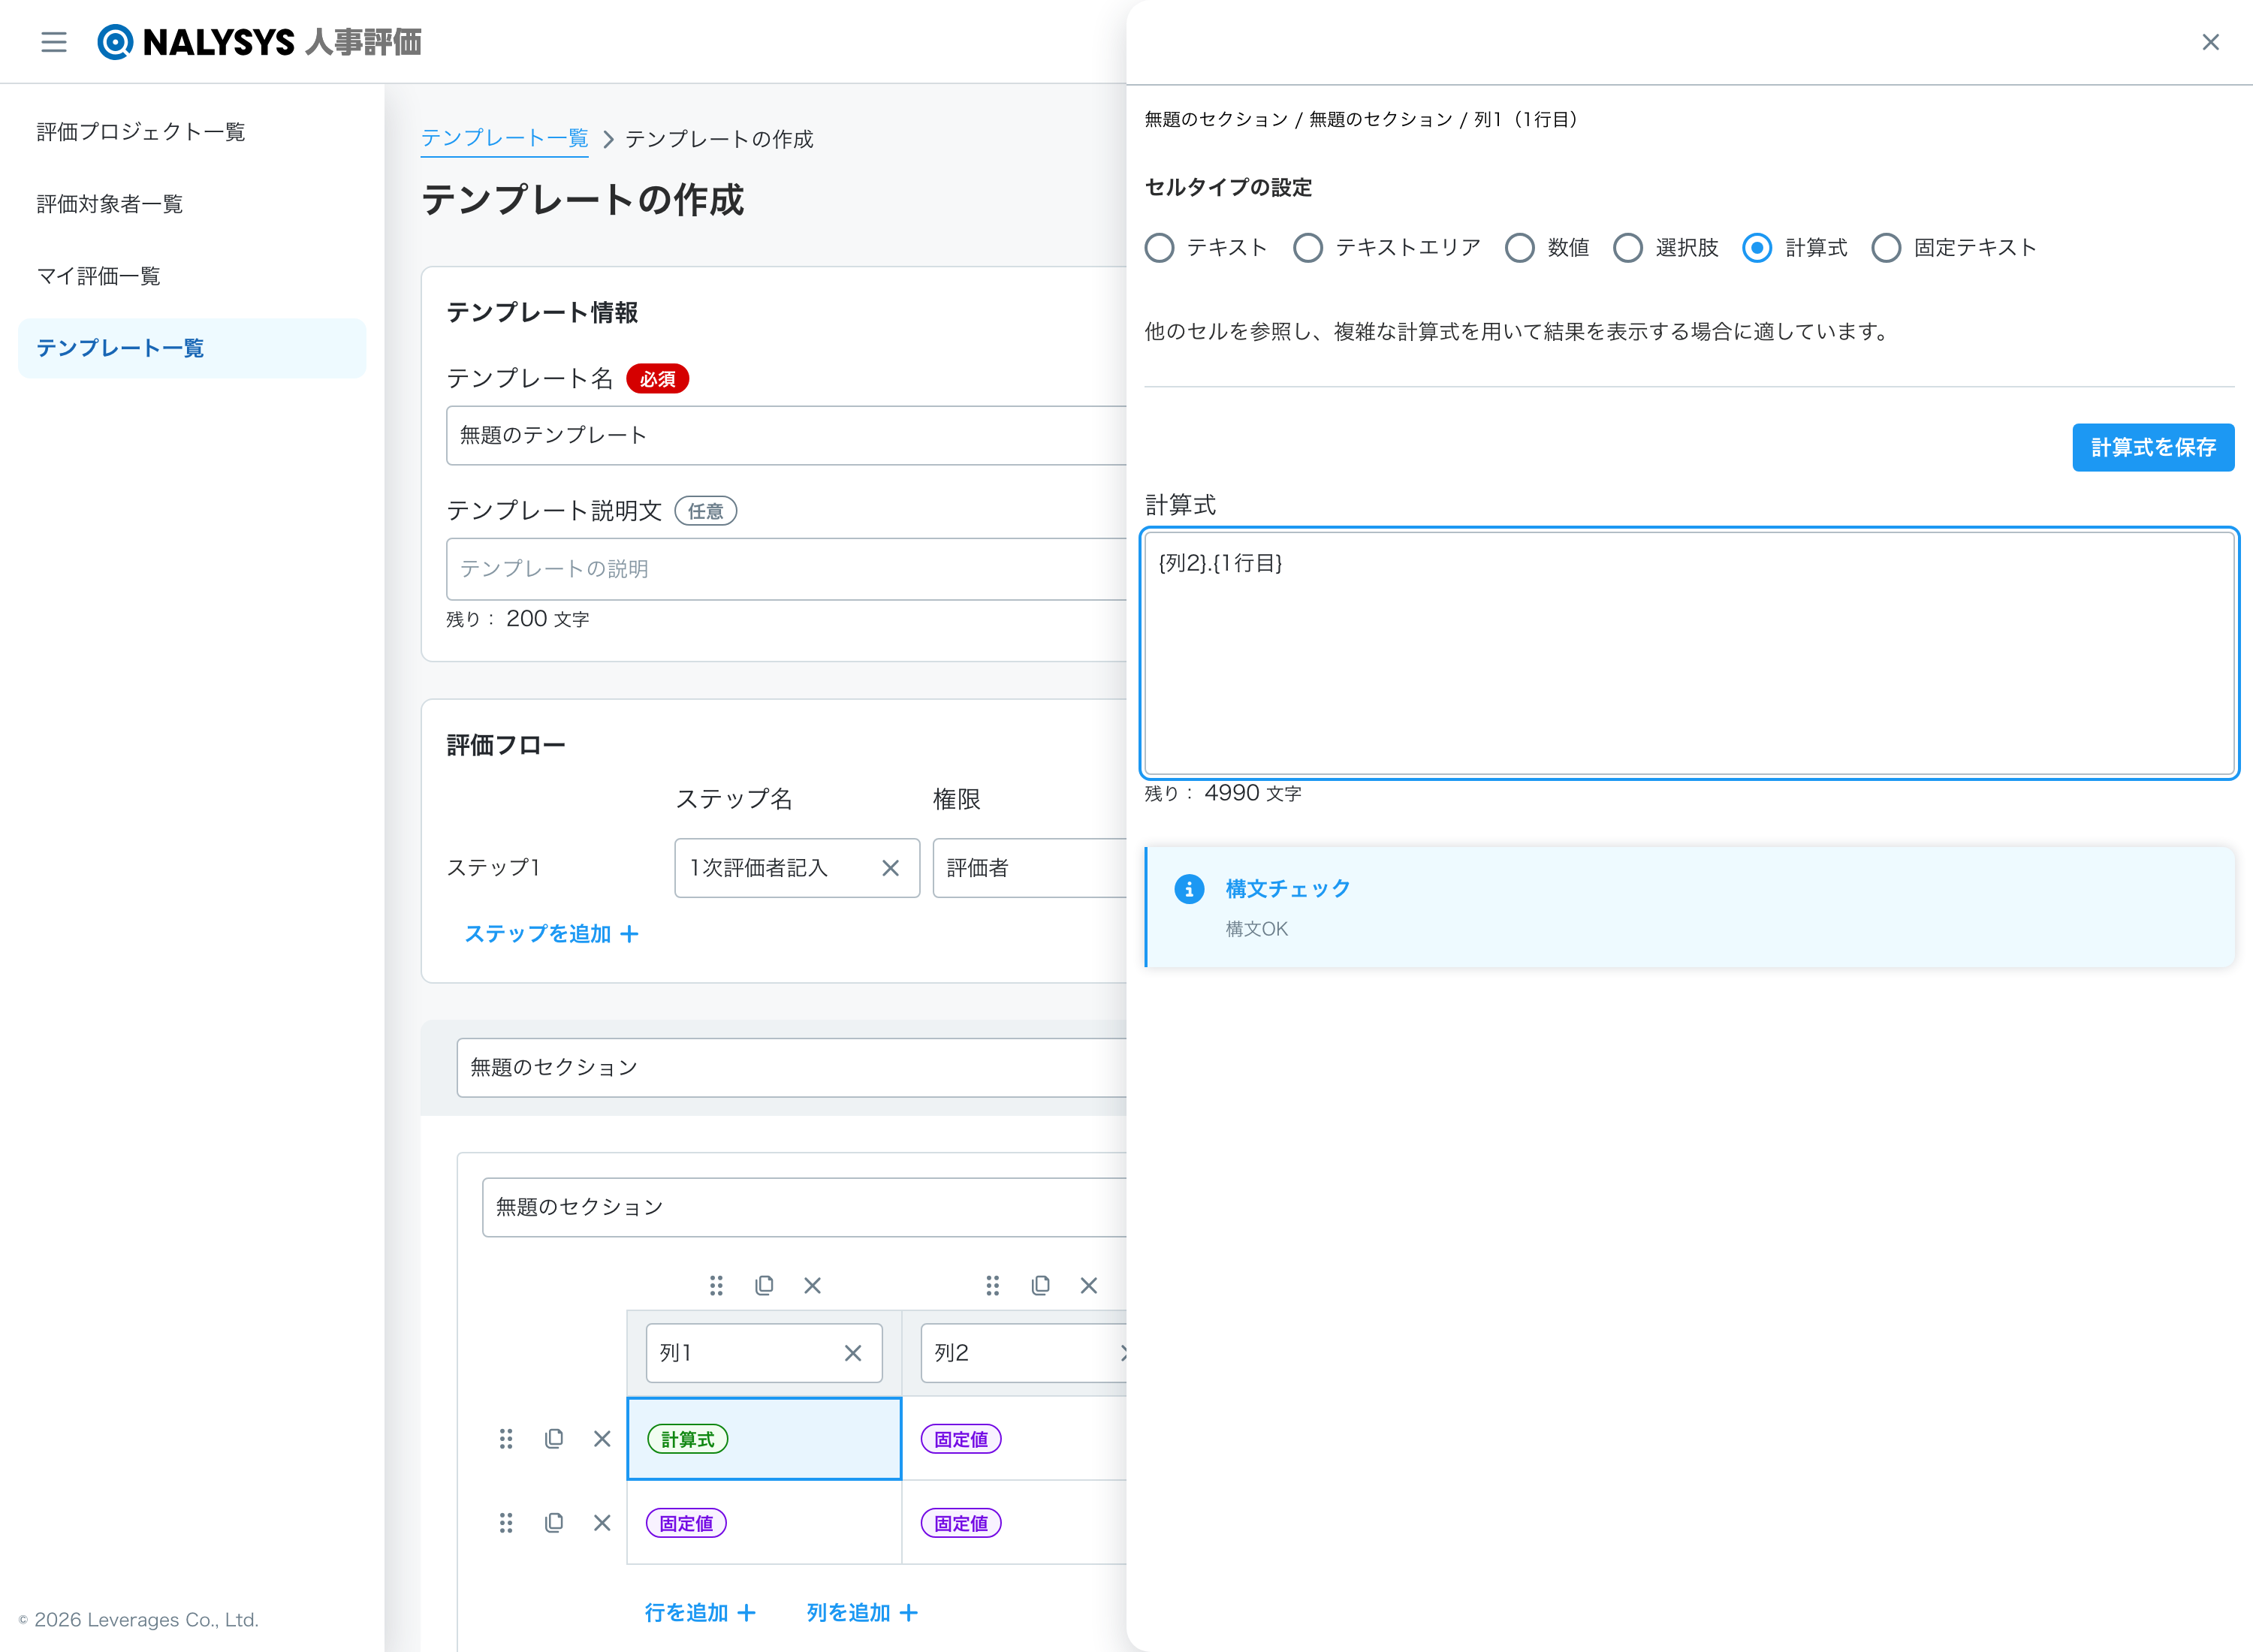The width and height of the screenshot is (2253, 1652).
Task: Click the 構文チェック info icon
Action: [x=1189, y=889]
